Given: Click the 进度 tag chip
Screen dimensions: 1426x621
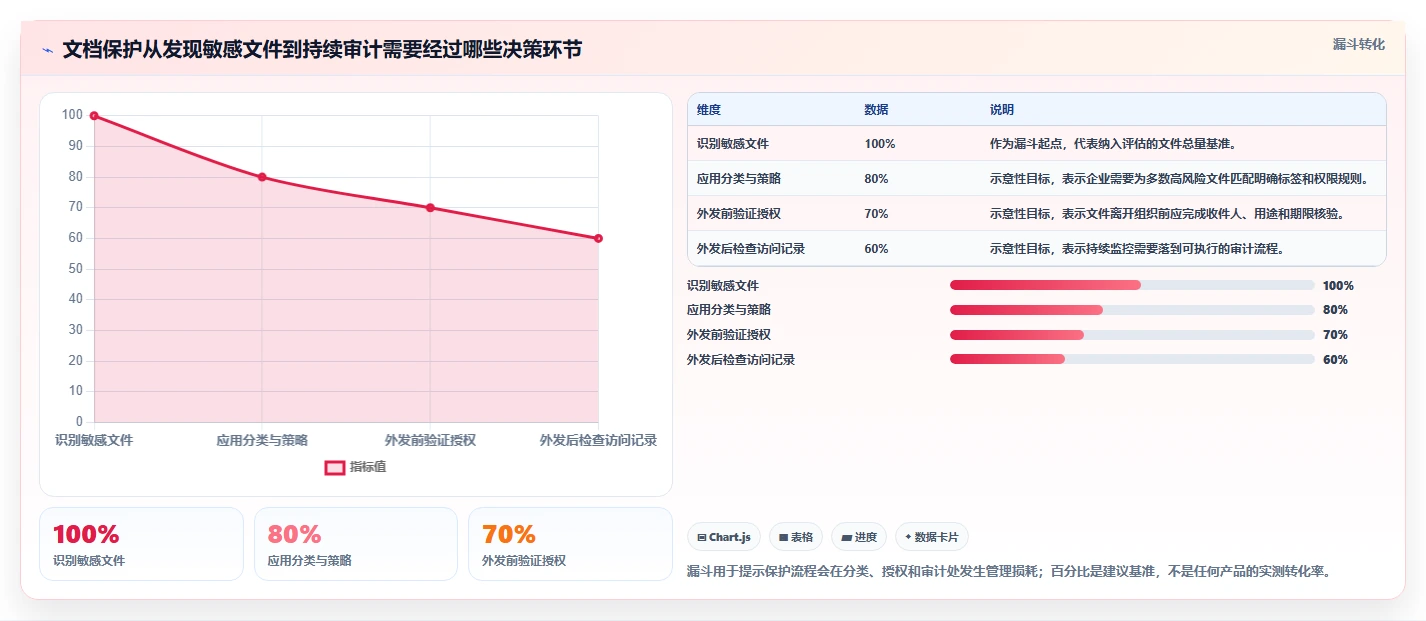Looking at the screenshot, I should pyautogui.click(x=859, y=537).
